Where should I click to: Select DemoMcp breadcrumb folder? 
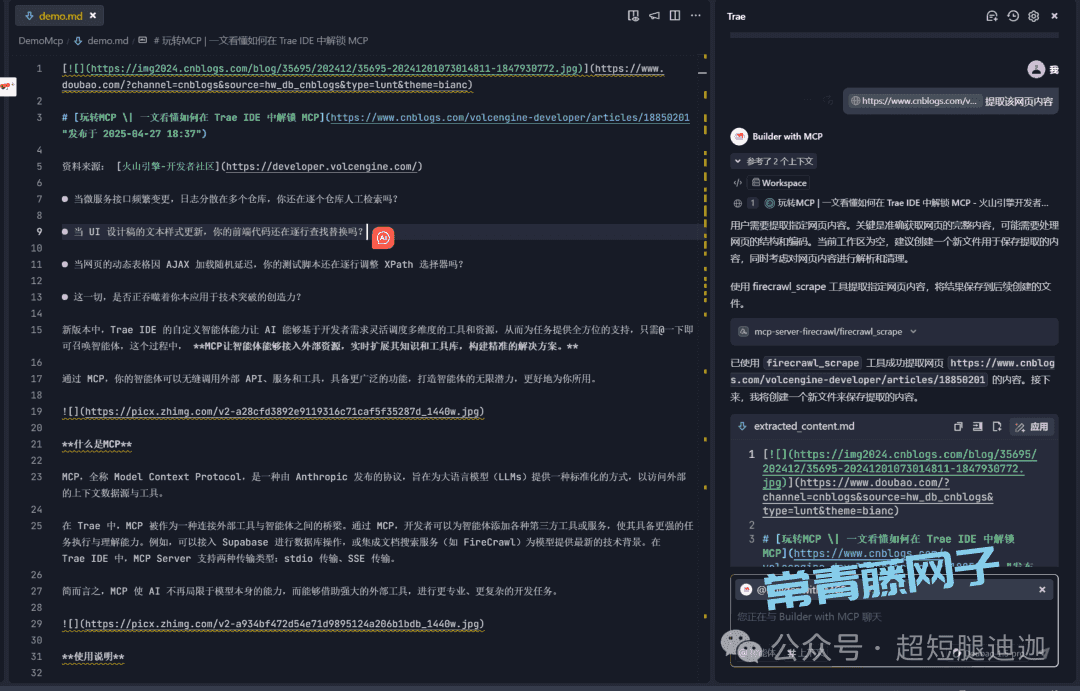pyautogui.click(x=41, y=41)
